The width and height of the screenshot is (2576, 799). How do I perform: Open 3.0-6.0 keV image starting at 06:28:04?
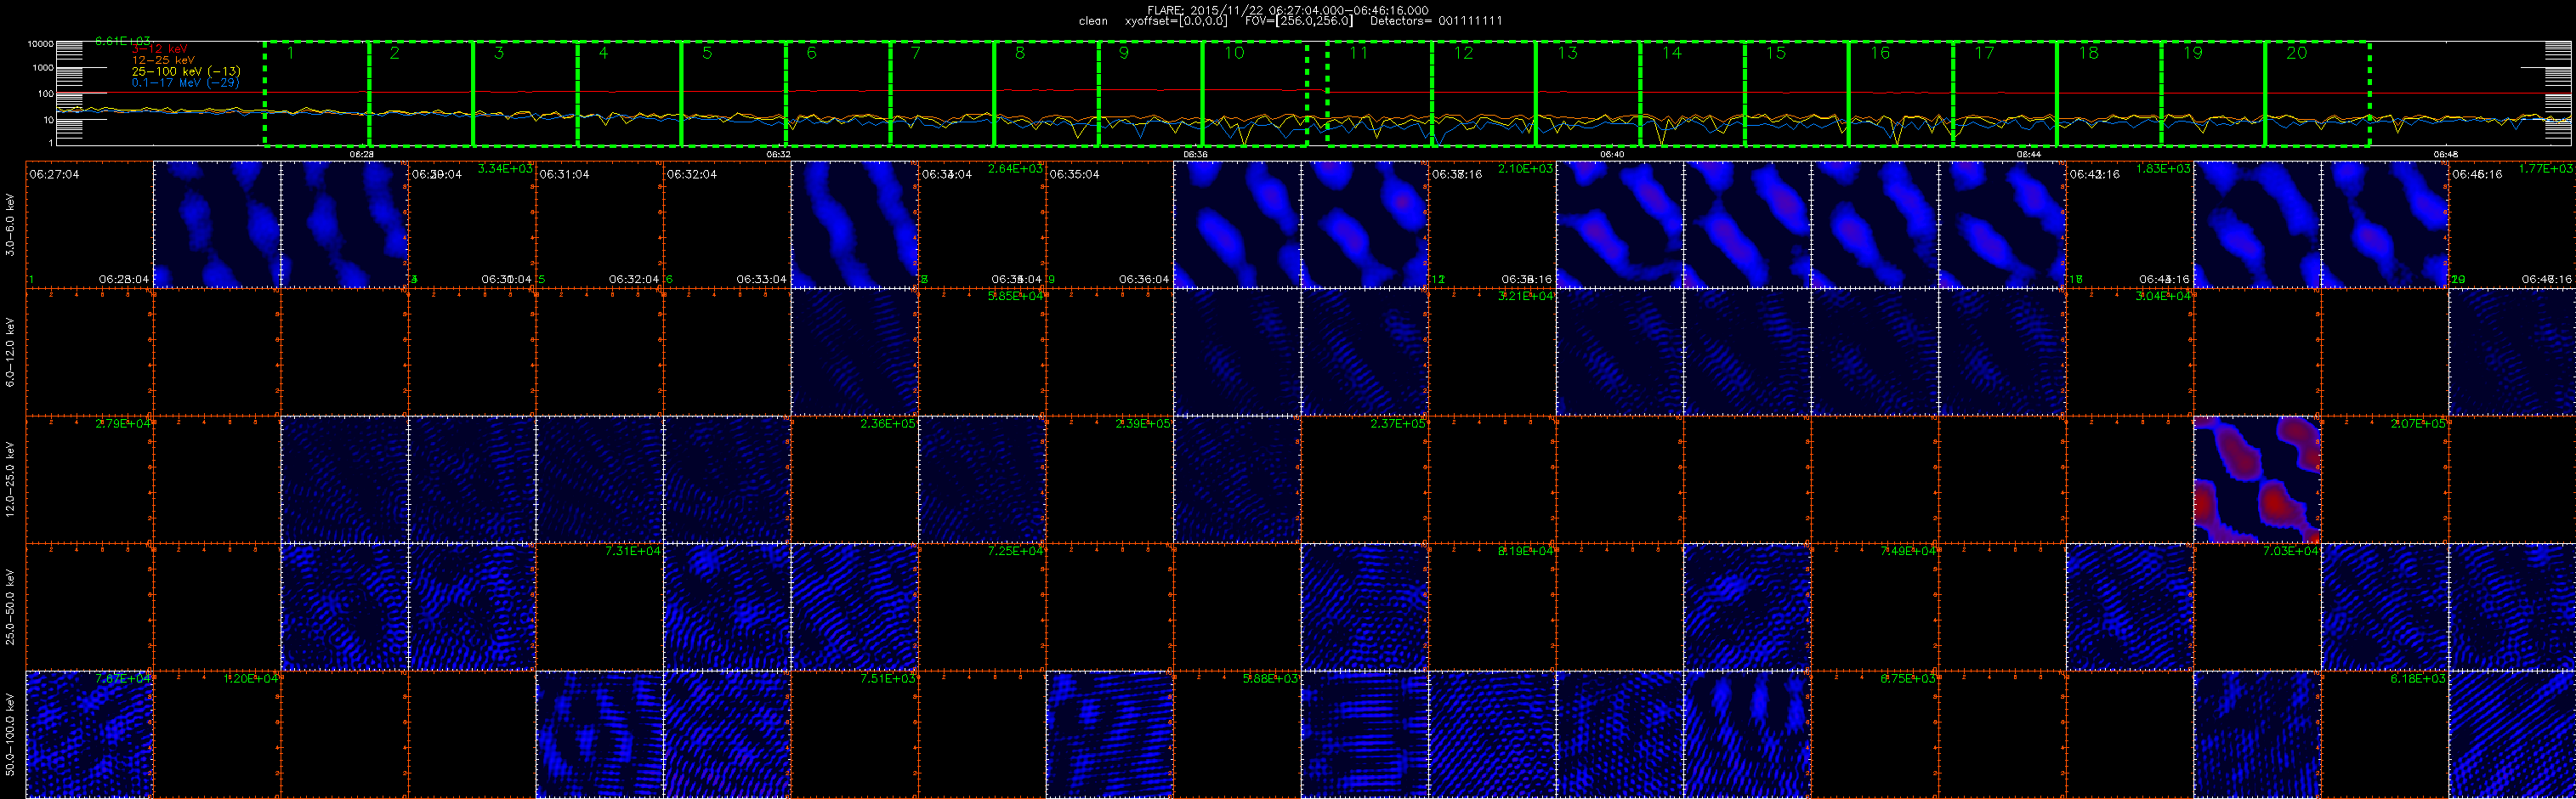[217, 224]
